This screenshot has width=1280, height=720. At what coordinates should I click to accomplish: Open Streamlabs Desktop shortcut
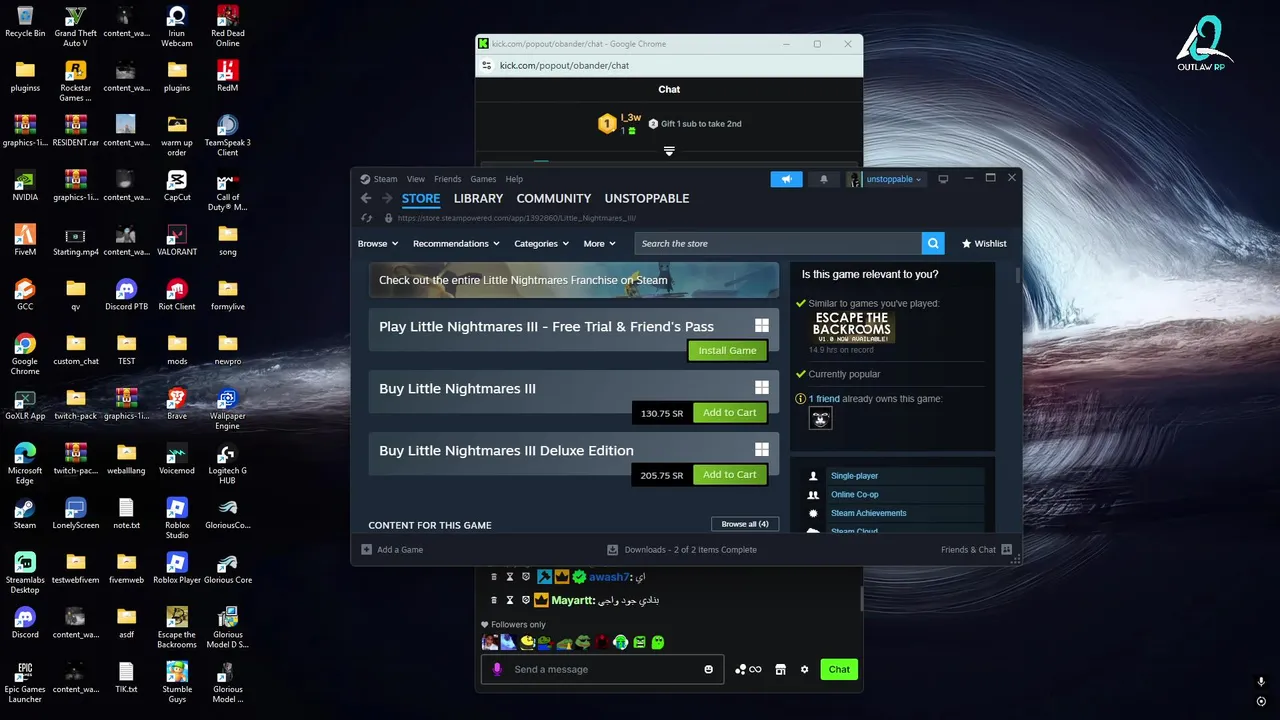[x=25, y=573]
